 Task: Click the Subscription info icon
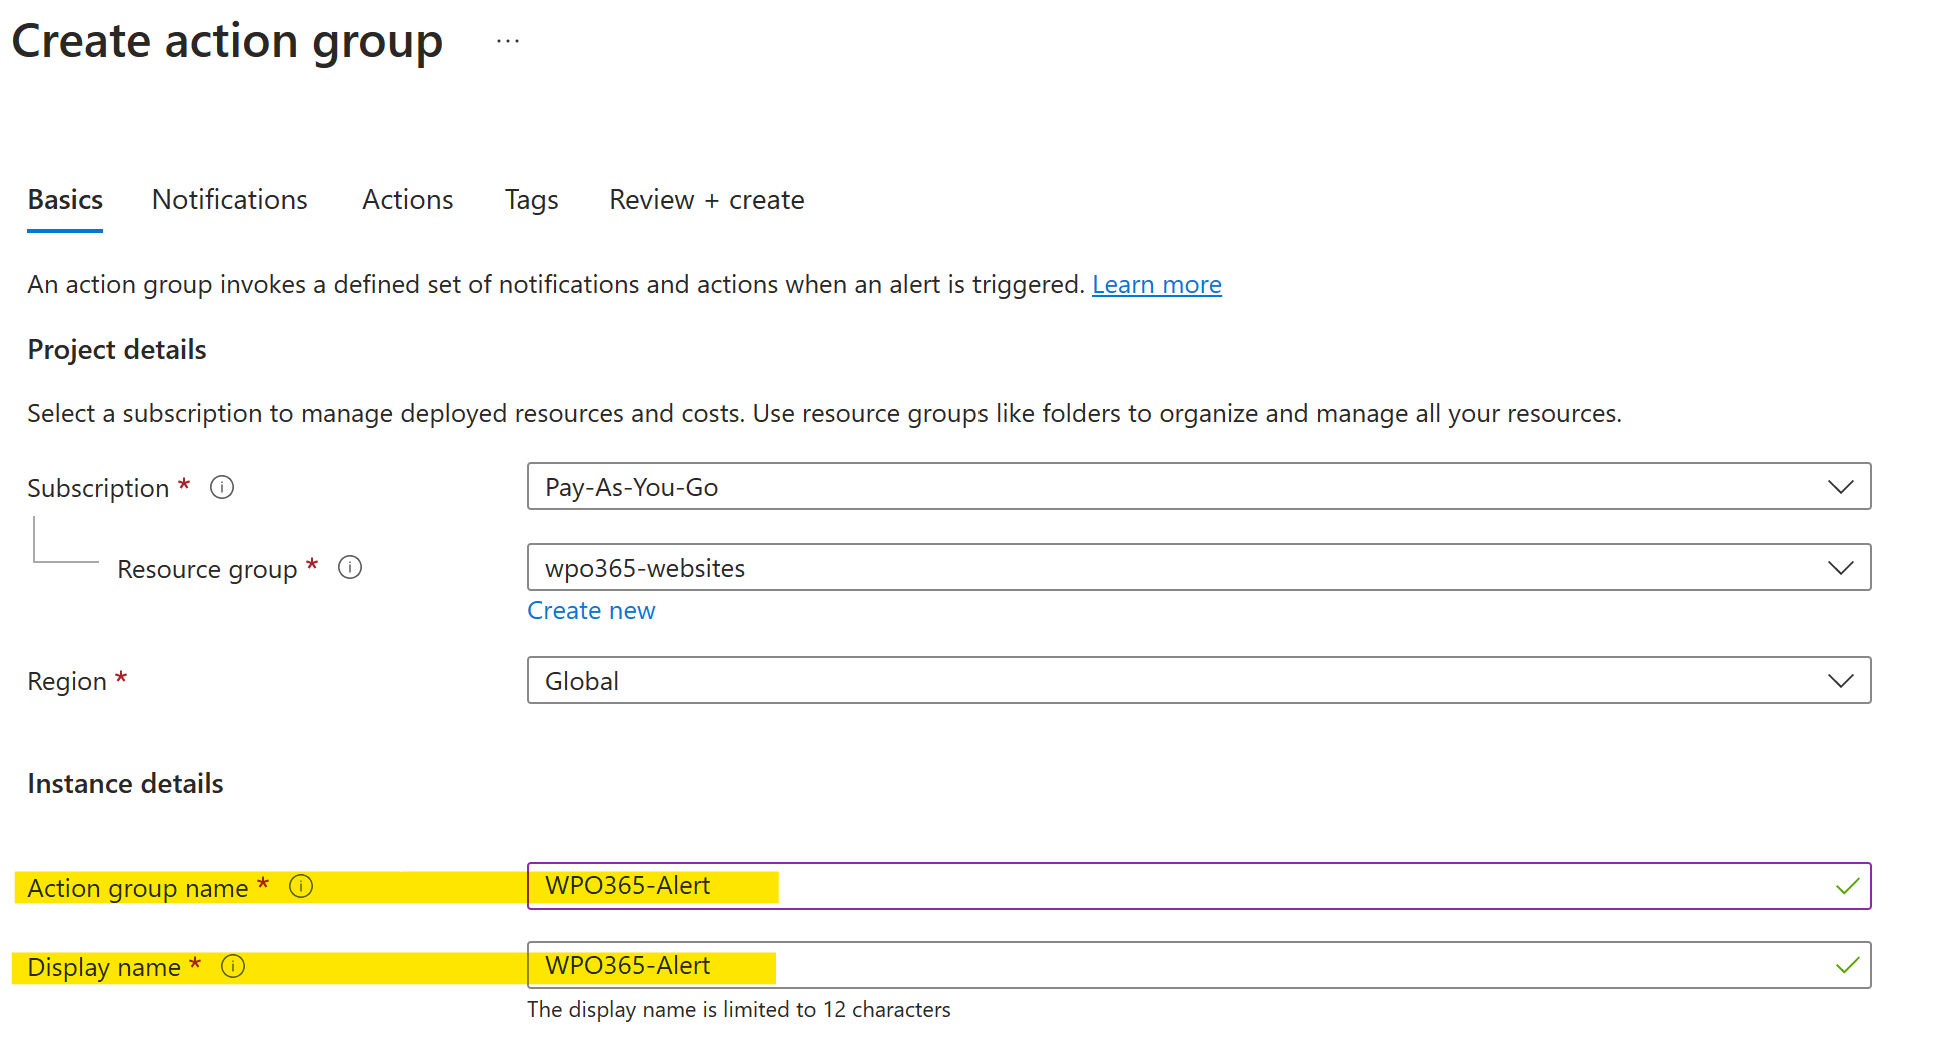[222, 487]
